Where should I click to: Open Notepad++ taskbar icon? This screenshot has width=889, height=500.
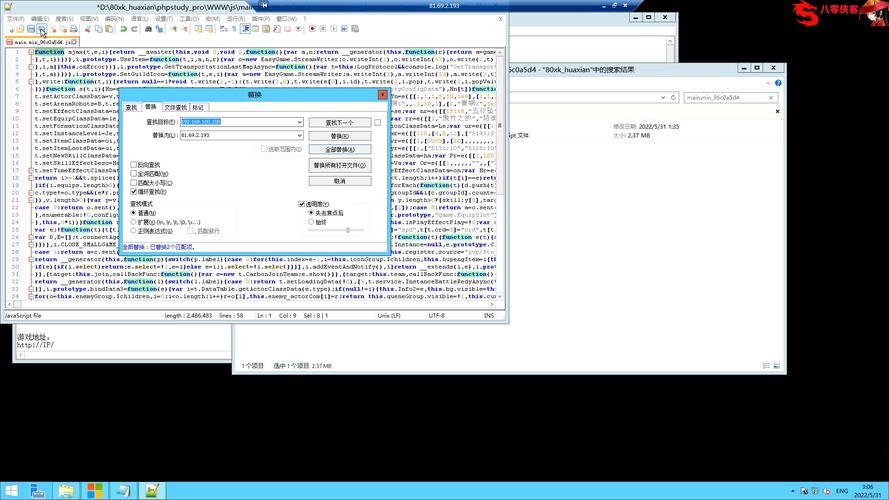coord(152,490)
